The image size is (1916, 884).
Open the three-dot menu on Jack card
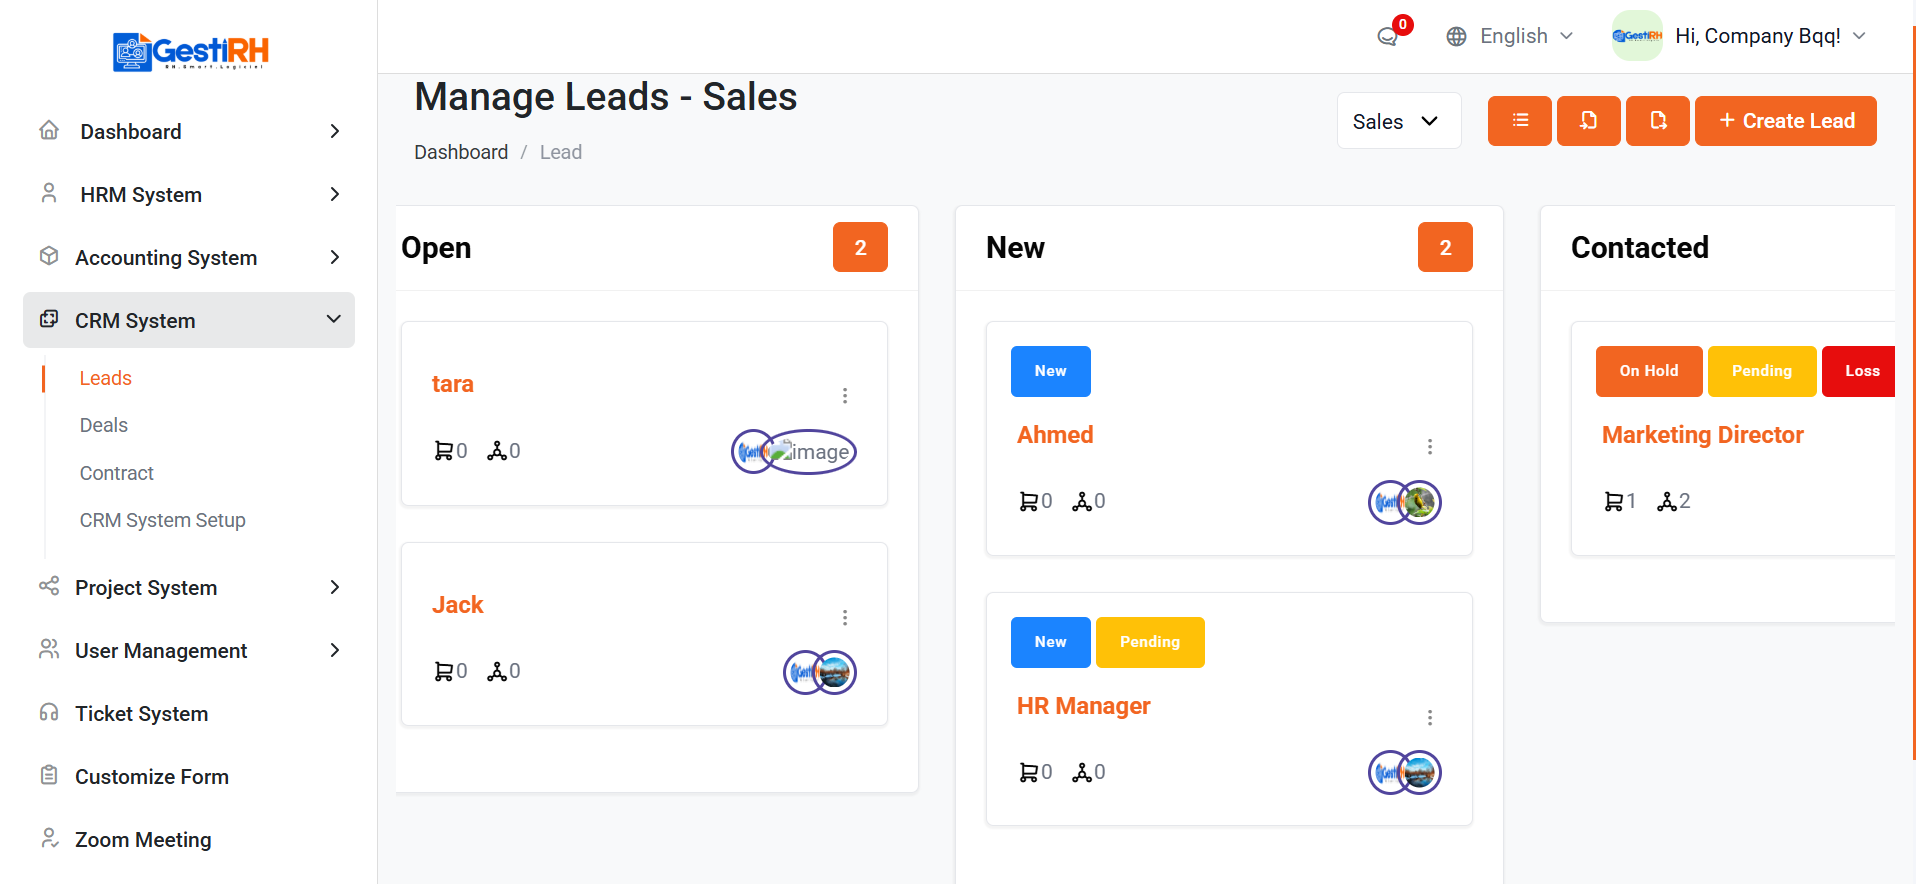click(x=845, y=618)
